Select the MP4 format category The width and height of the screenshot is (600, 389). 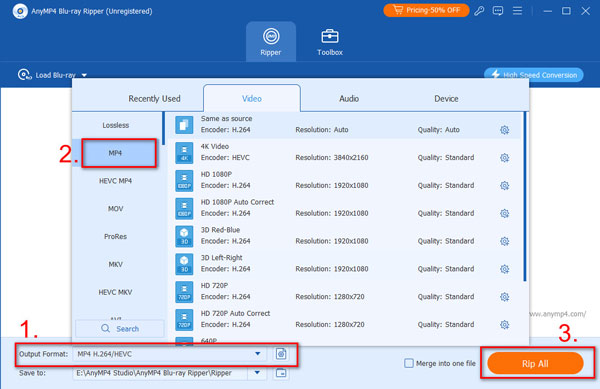116,153
